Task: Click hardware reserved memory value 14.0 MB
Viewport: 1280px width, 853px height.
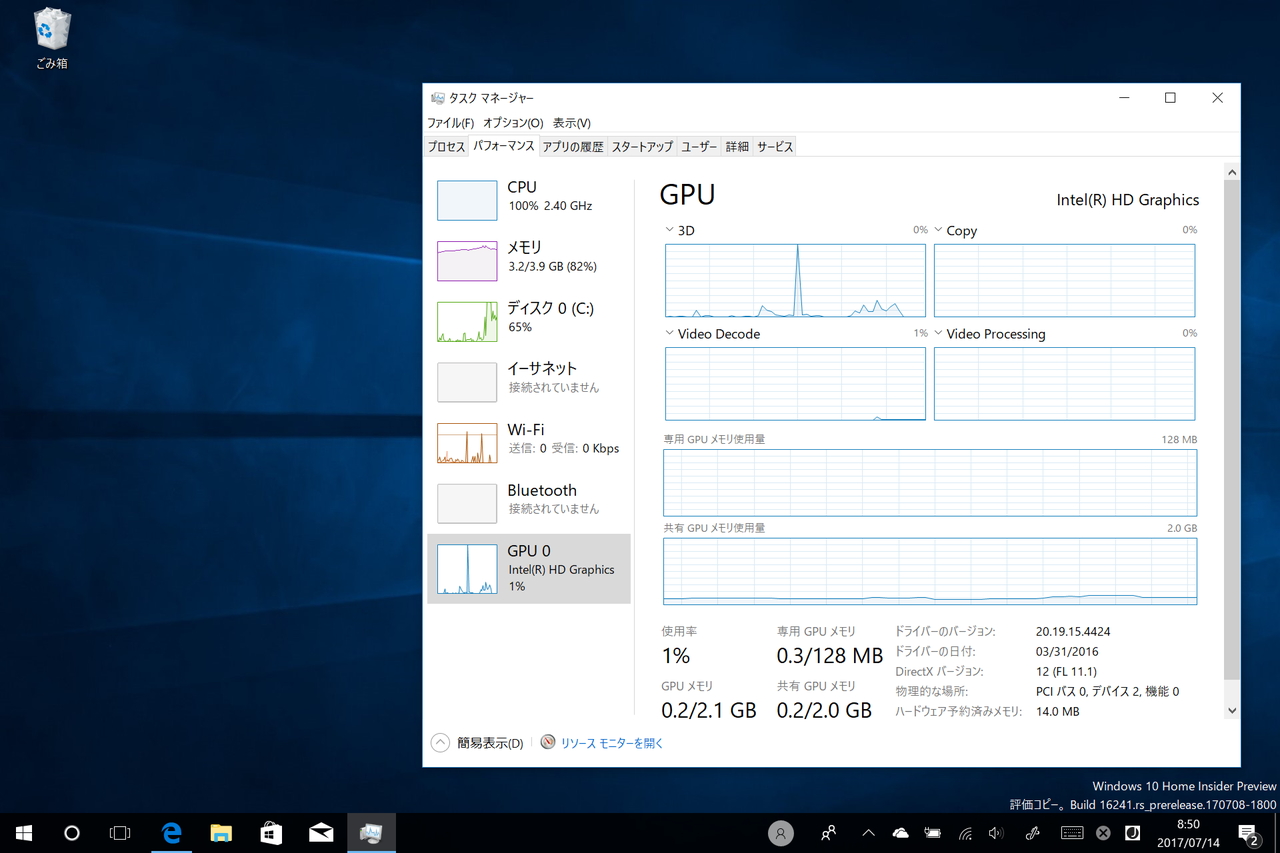Action: pos(1058,712)
